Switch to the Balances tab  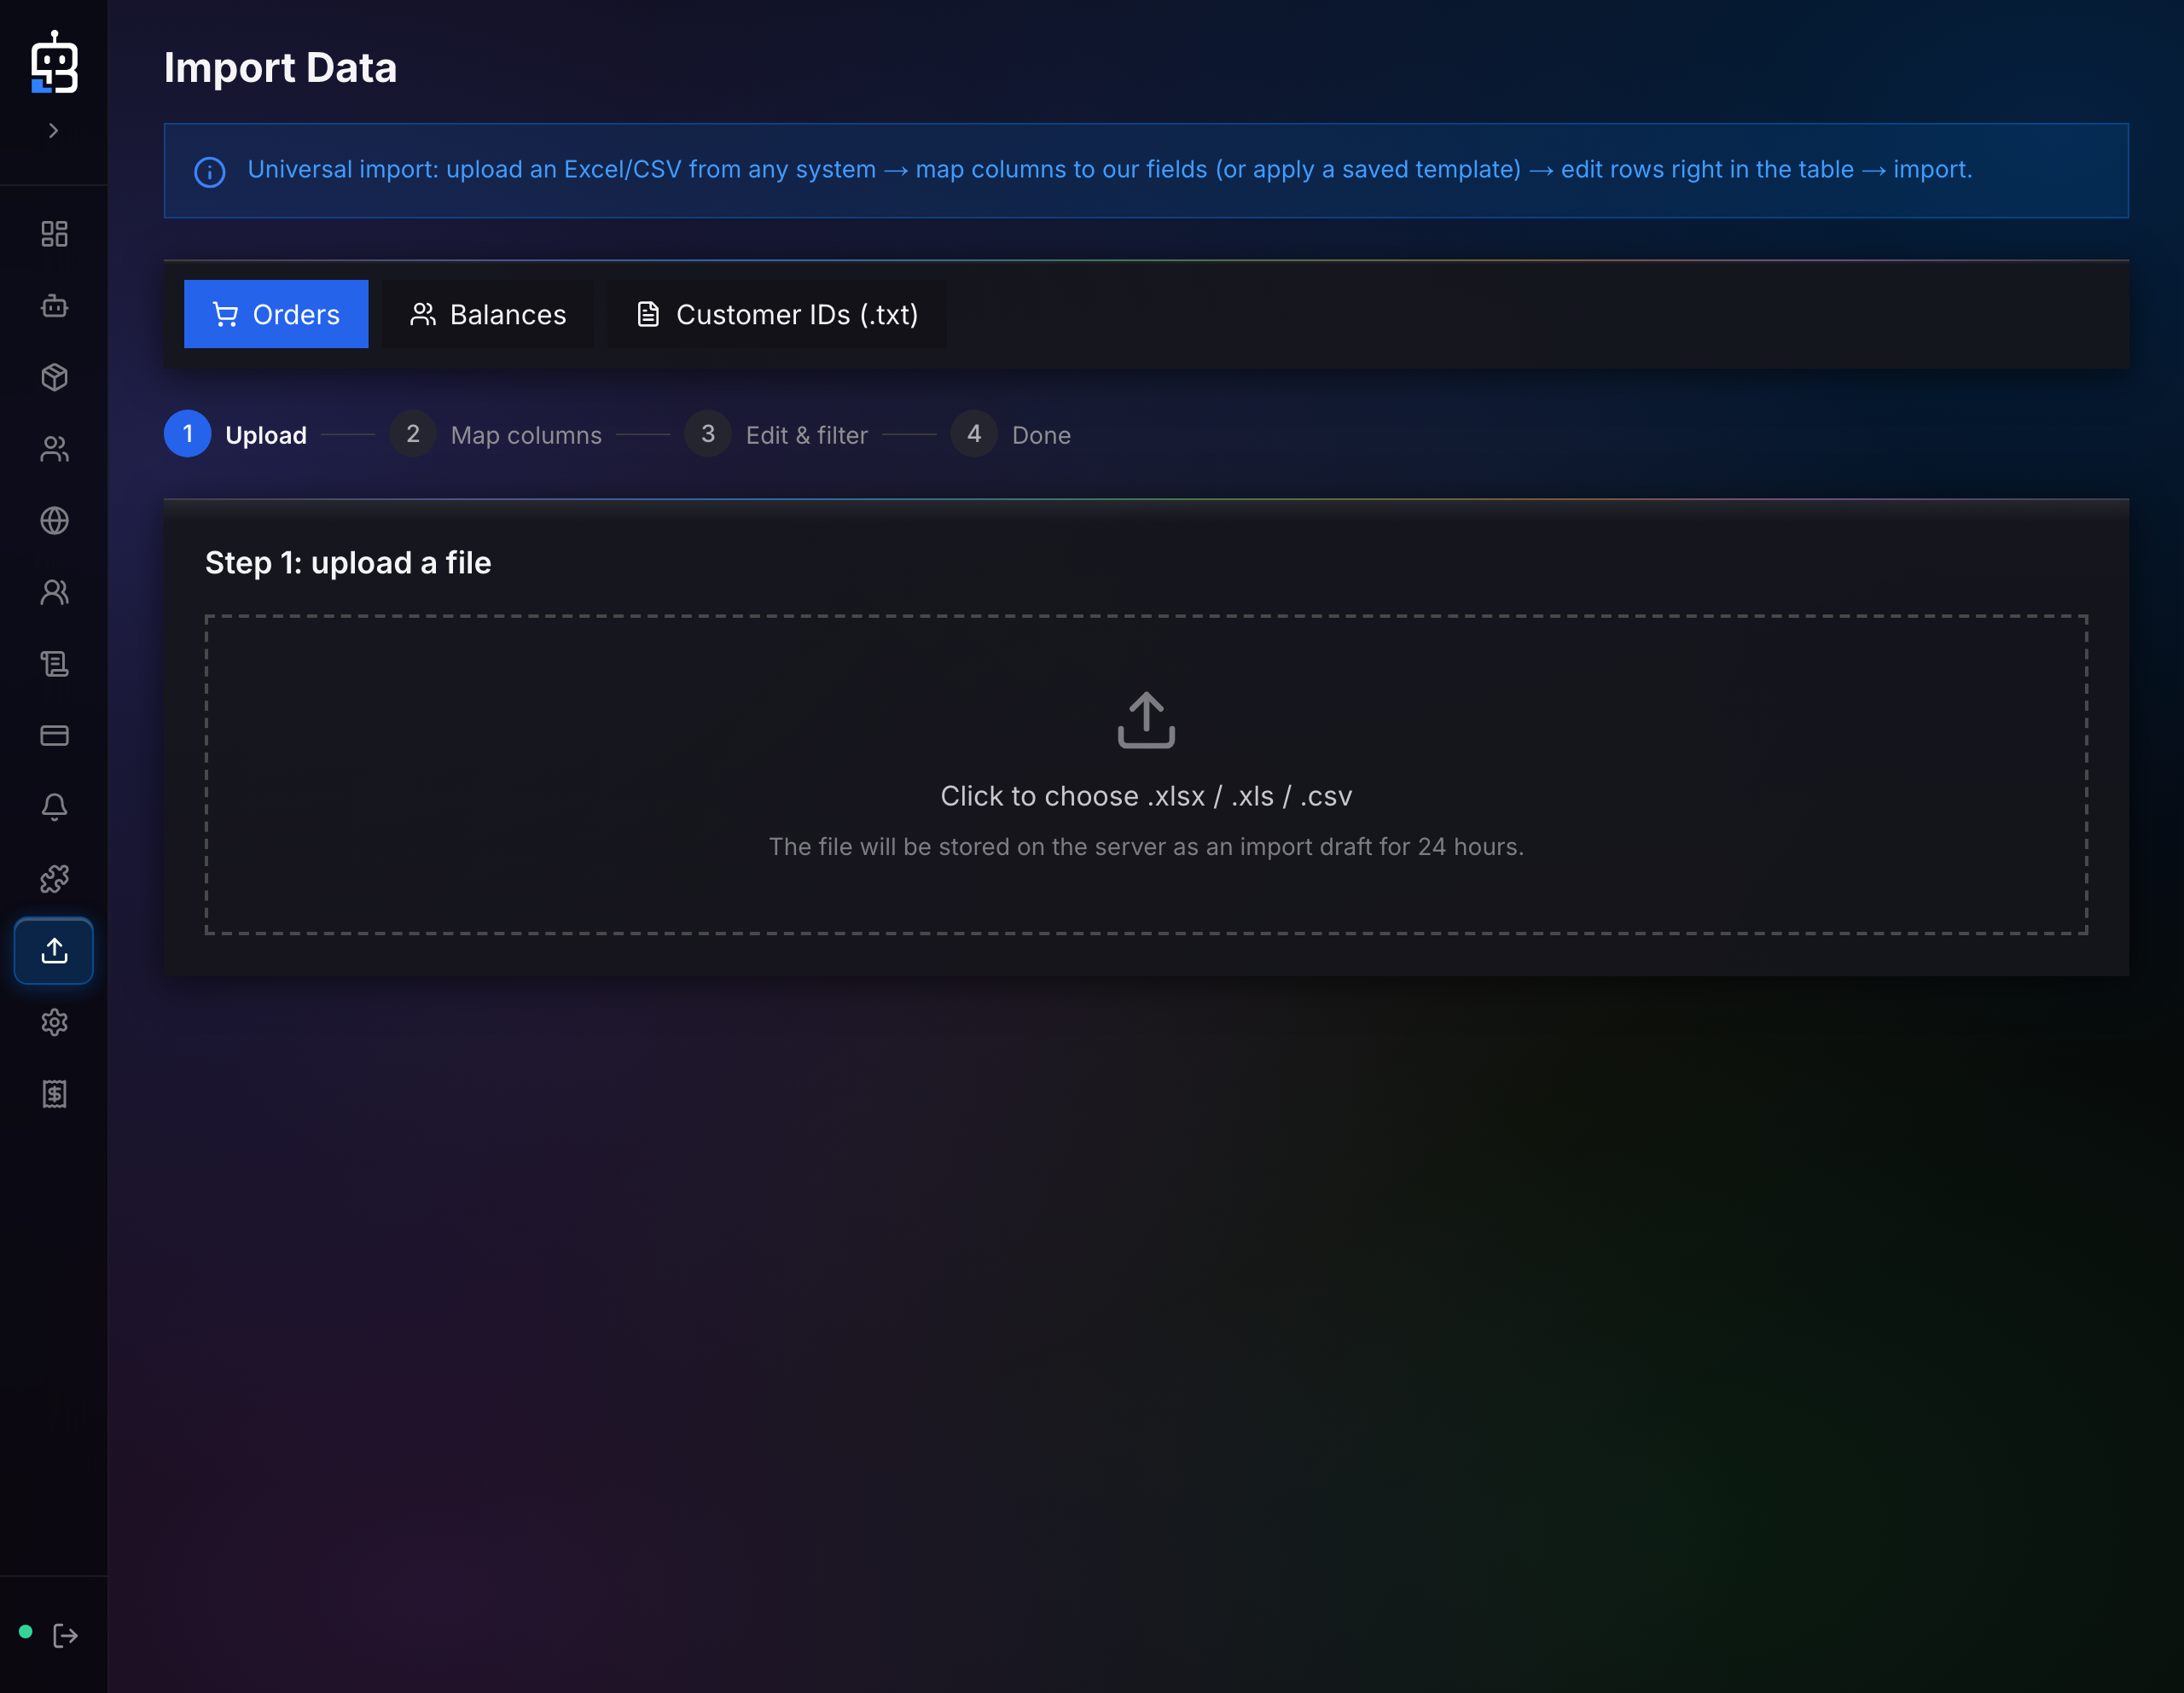488,314
